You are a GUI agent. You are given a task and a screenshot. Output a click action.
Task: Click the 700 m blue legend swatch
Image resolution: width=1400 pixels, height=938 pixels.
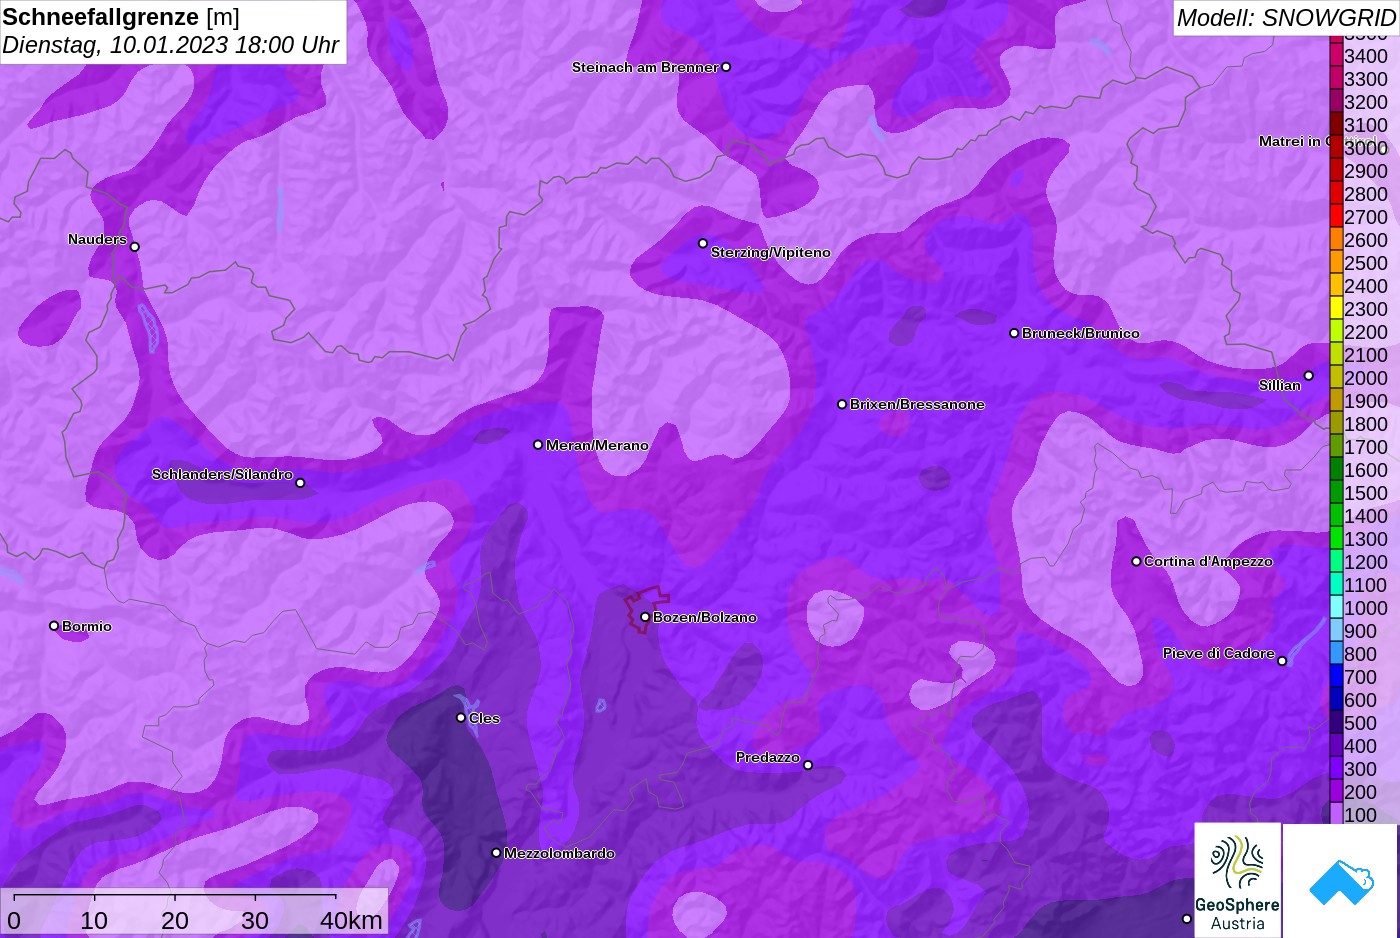coord(1336,676)
